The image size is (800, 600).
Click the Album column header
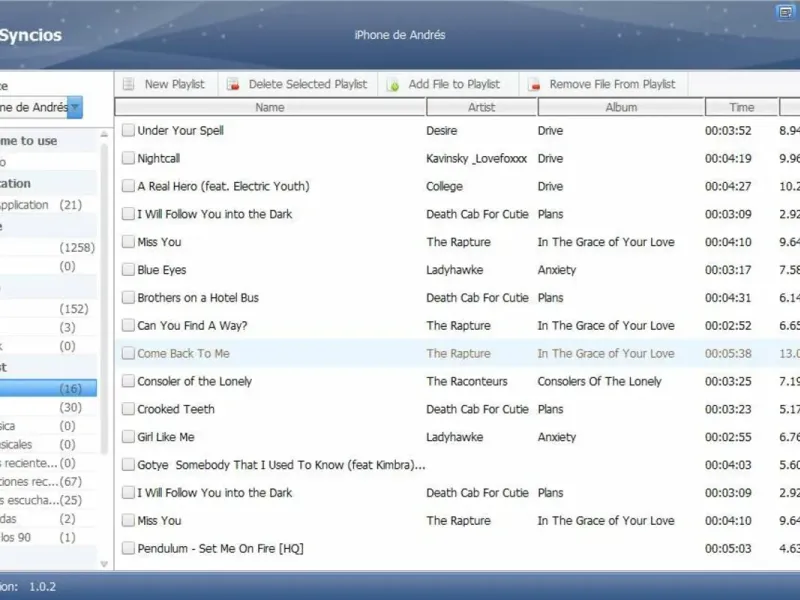point(621,107)
